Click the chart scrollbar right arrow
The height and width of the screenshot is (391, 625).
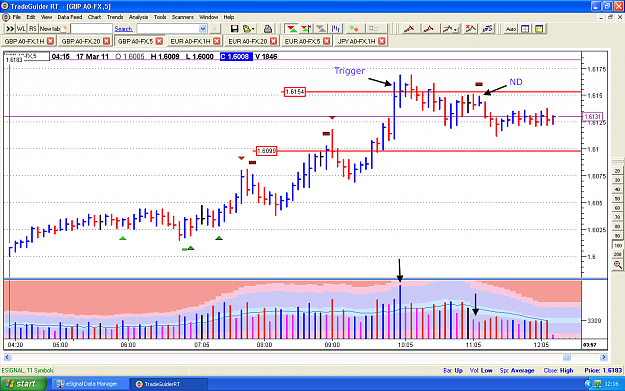[x=603, y=357]
